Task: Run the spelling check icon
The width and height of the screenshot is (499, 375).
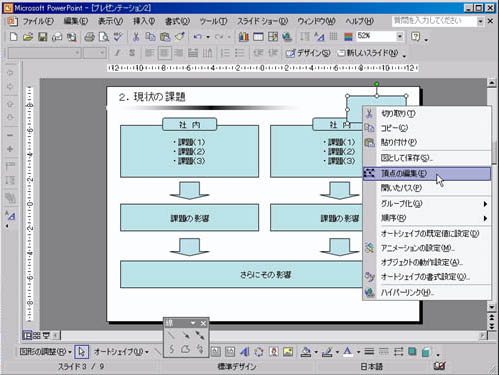Action: point(118,36)
